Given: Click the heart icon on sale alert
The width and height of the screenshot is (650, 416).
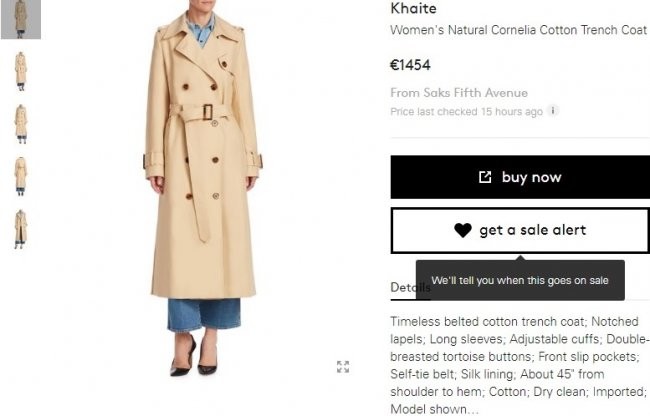Looking at the screenshot, I should pyautogui.click(x=462, y=230).
